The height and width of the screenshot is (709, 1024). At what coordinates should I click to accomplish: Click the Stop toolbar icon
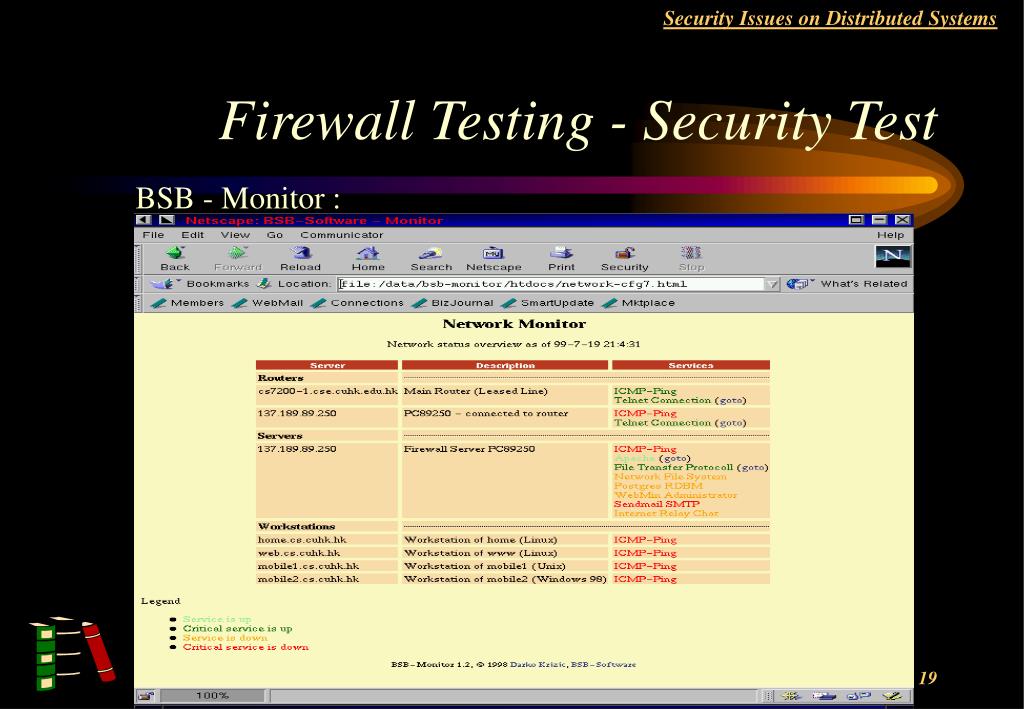(691, 253)
